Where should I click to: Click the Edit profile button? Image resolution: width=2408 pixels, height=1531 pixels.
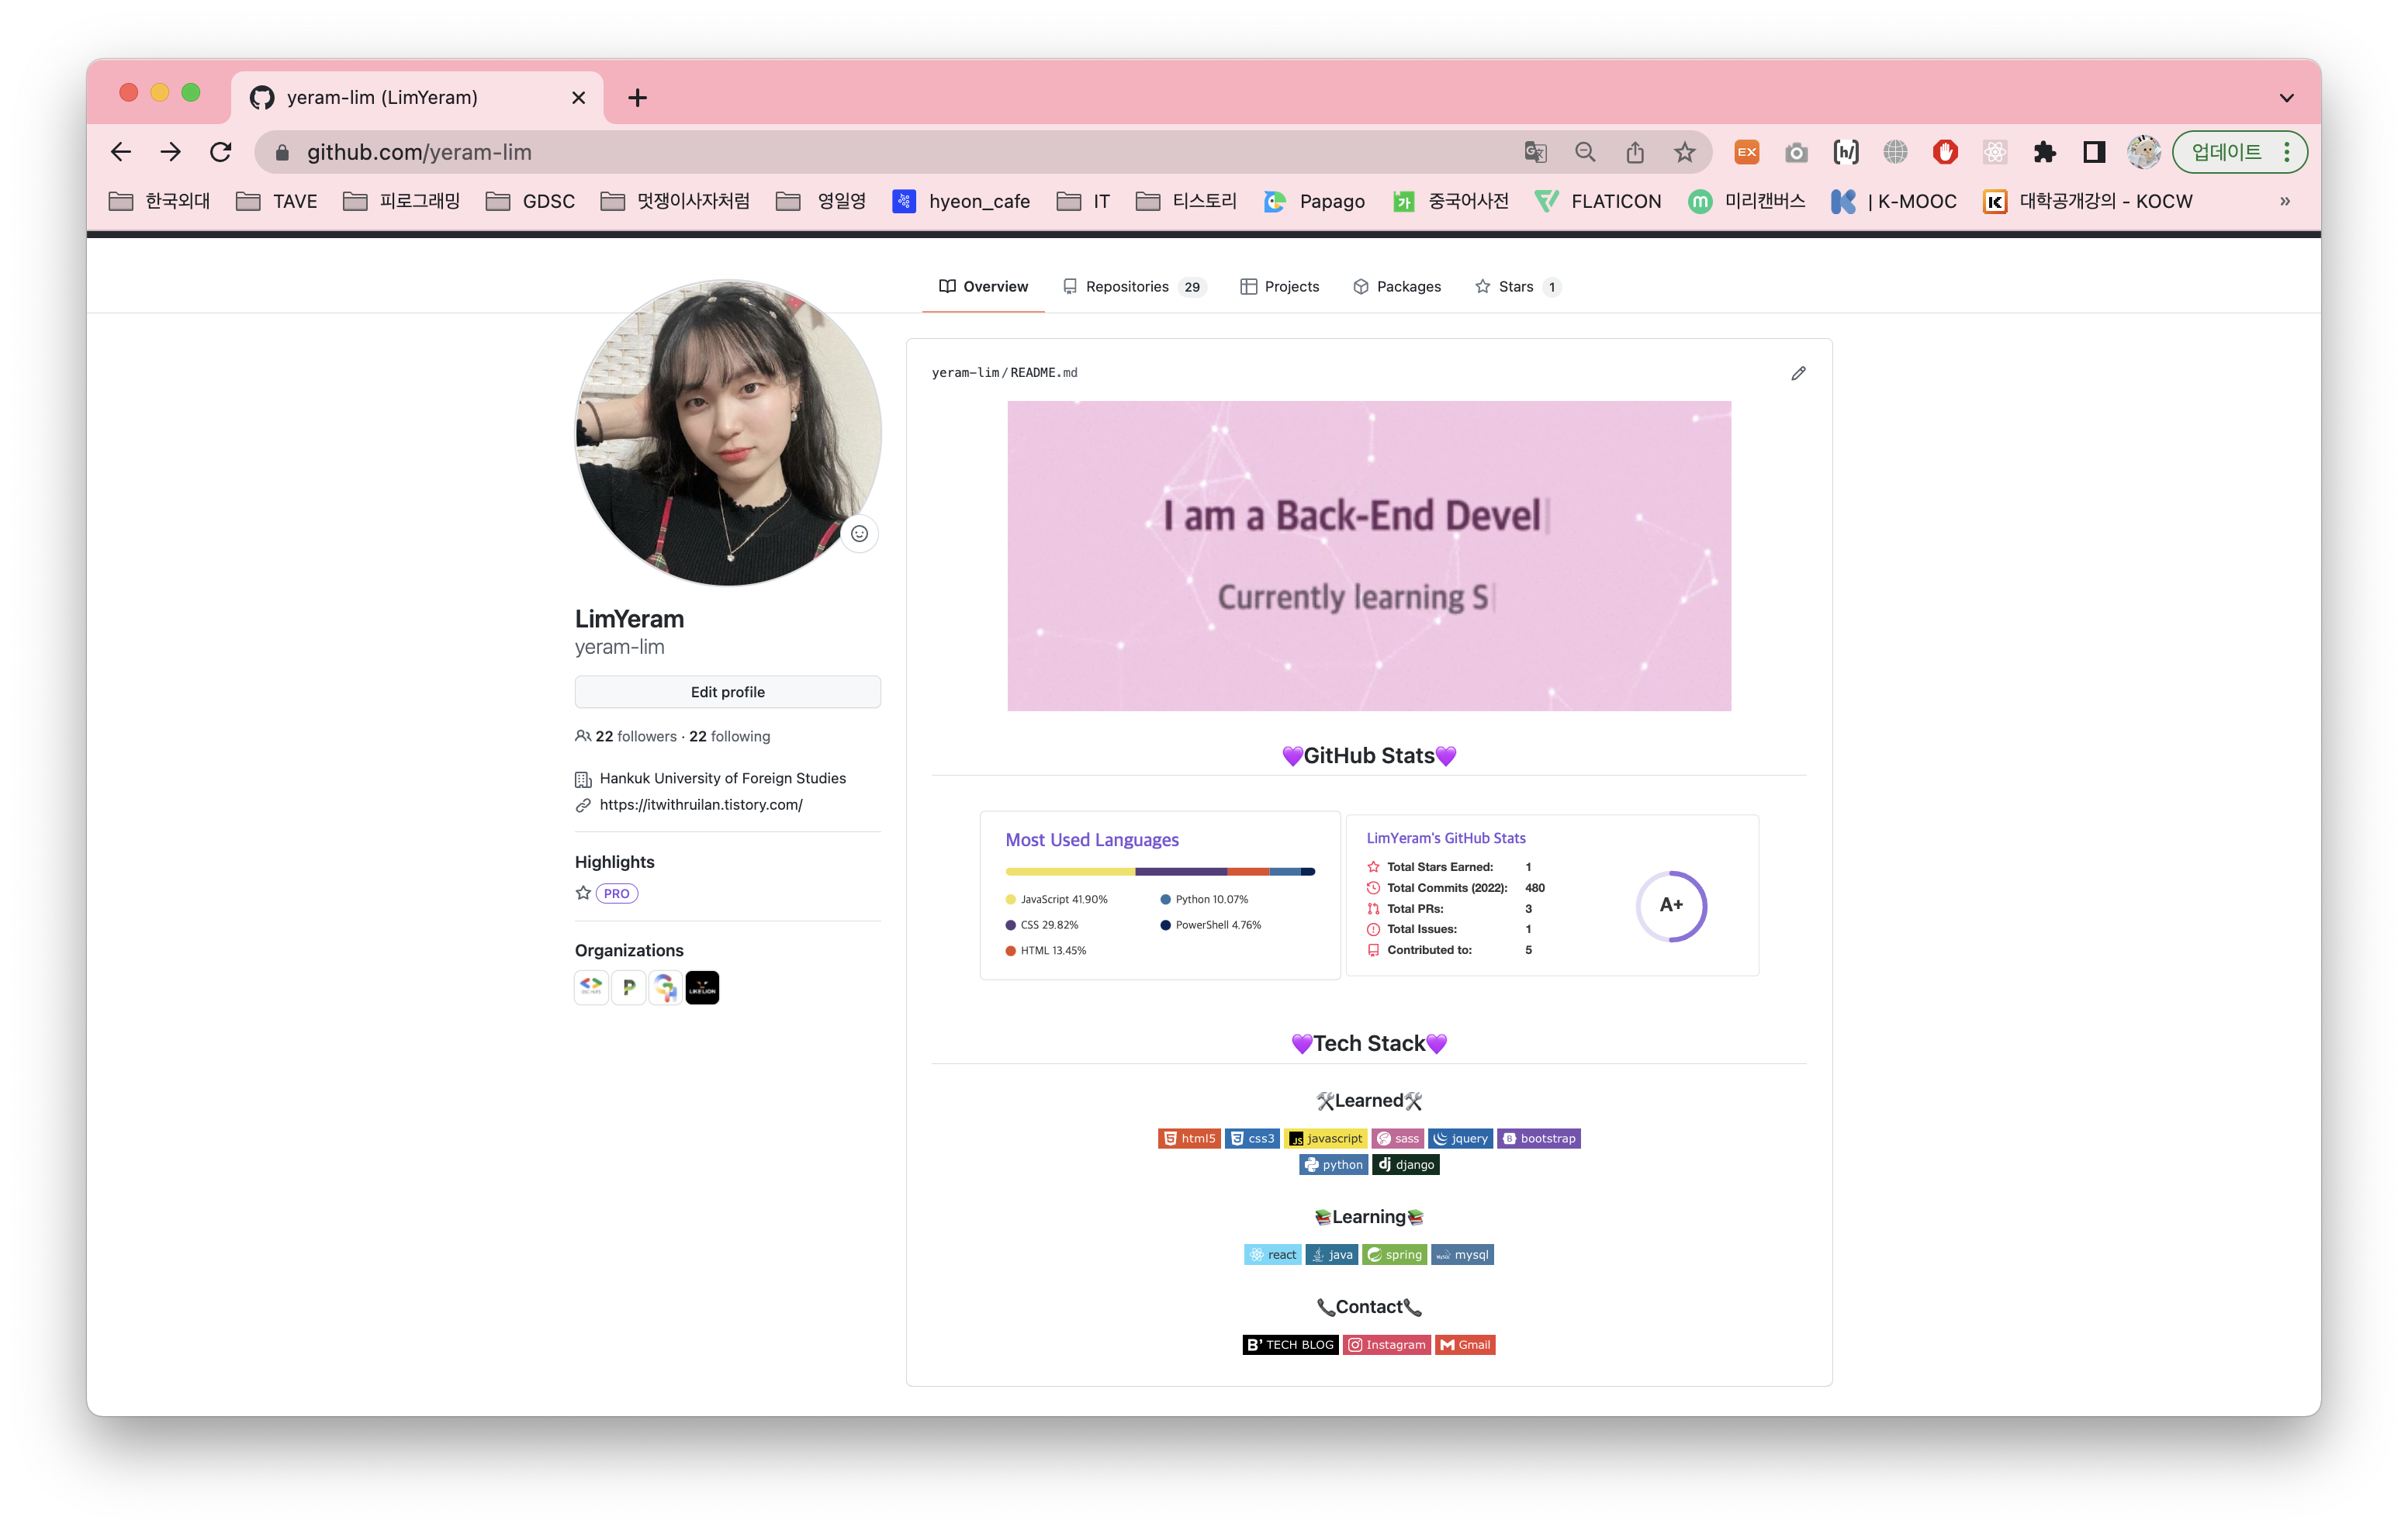tap(727, 692)
